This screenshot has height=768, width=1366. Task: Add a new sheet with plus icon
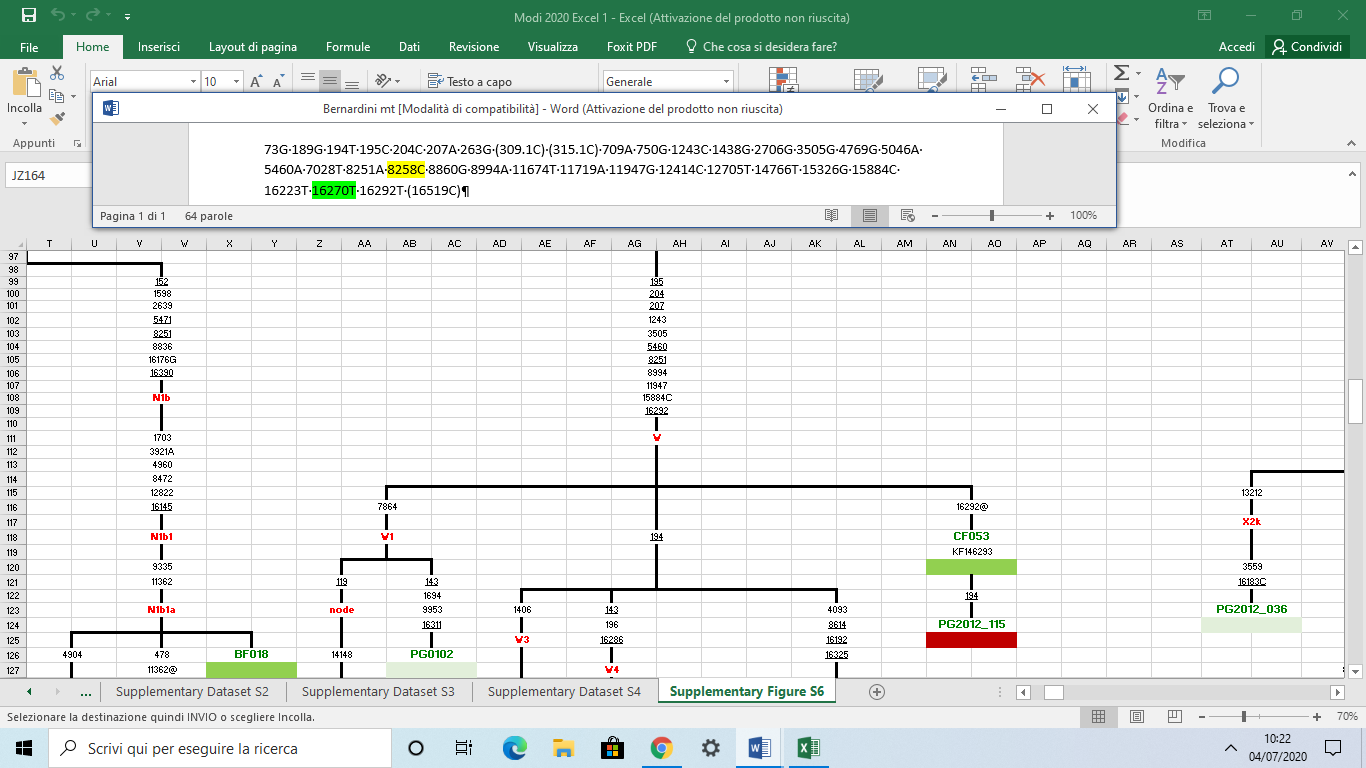877,692
